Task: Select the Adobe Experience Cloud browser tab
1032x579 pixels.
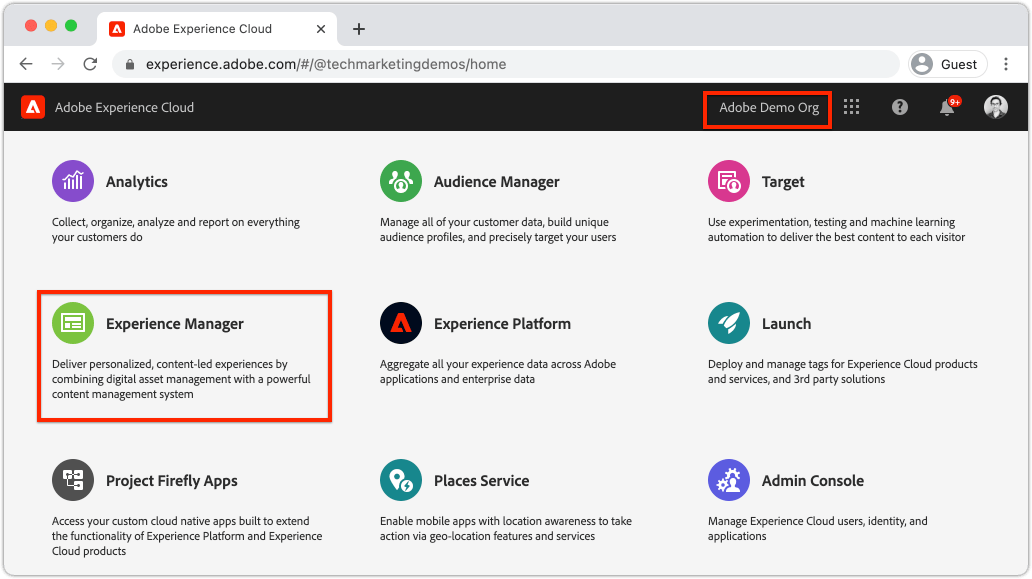Action: [x=205, y=28]
